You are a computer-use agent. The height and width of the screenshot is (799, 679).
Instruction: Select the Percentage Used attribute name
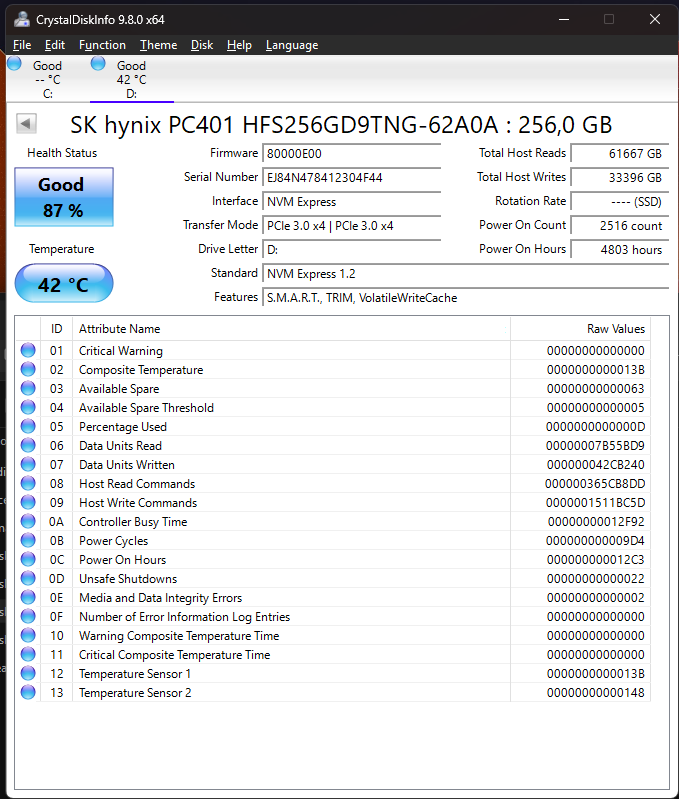[123, 427]
